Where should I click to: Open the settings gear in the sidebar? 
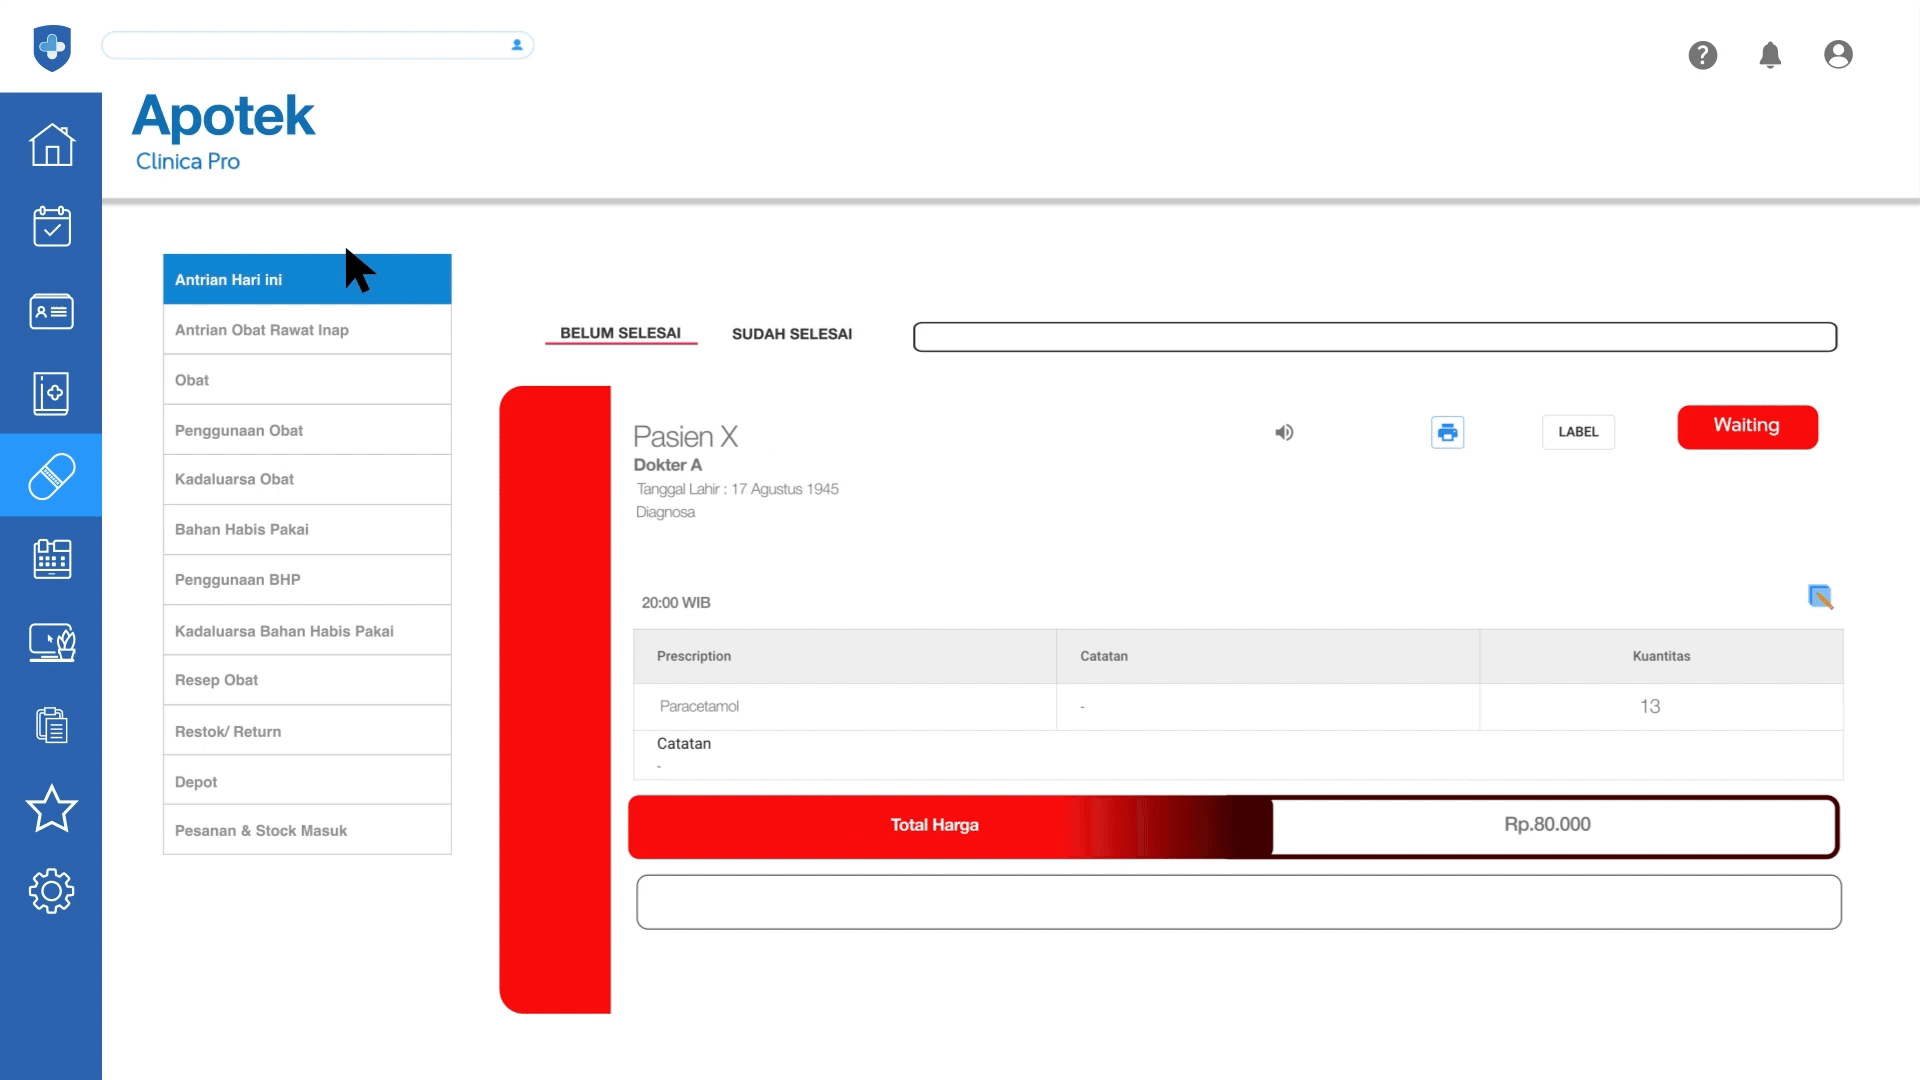(51, 890)
